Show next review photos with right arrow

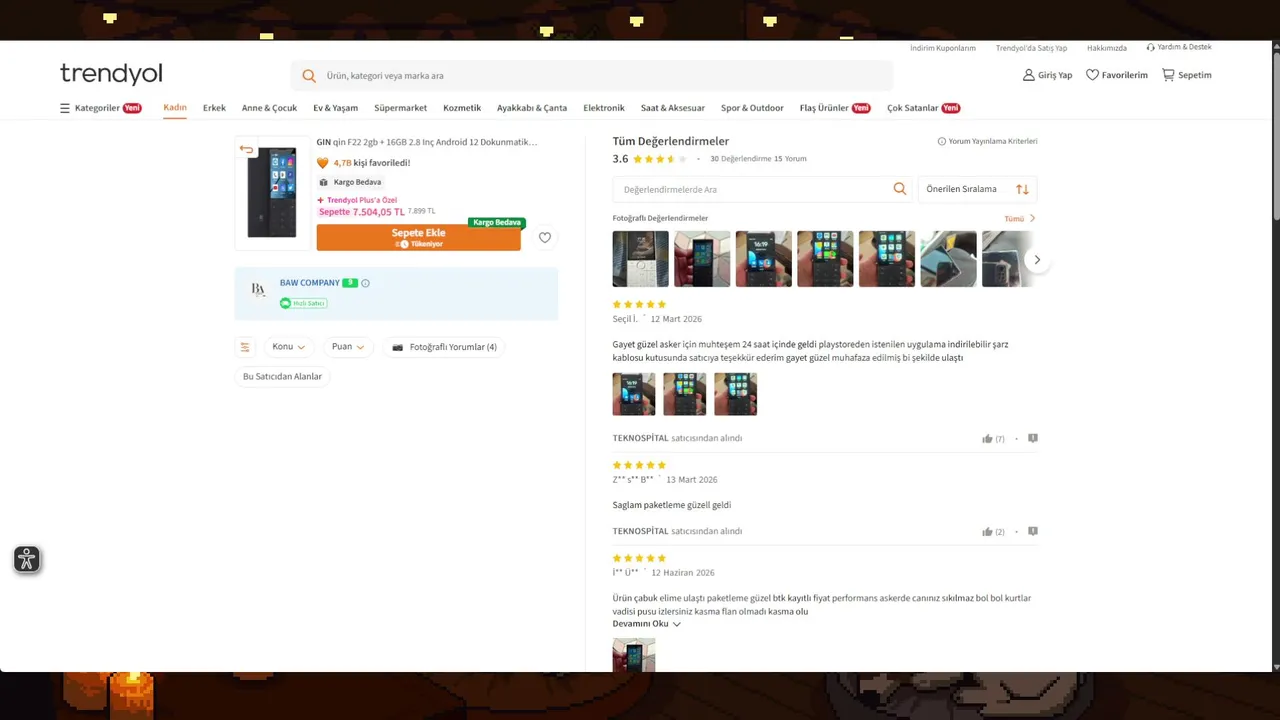click(x=1037, y=260)
